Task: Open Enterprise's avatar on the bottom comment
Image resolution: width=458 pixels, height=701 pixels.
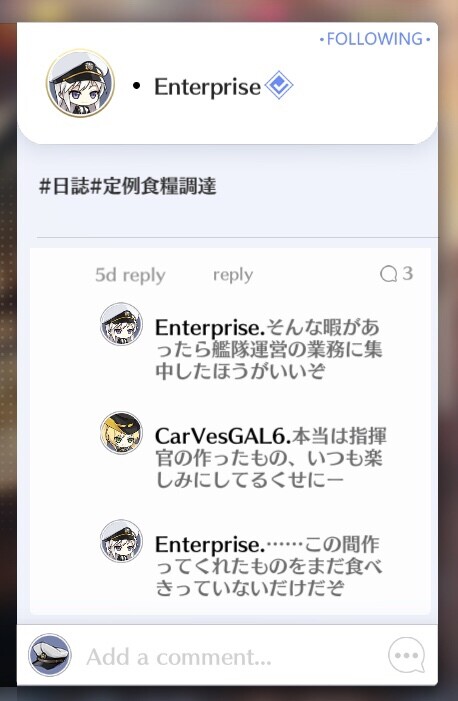Action: coord(121,541)
